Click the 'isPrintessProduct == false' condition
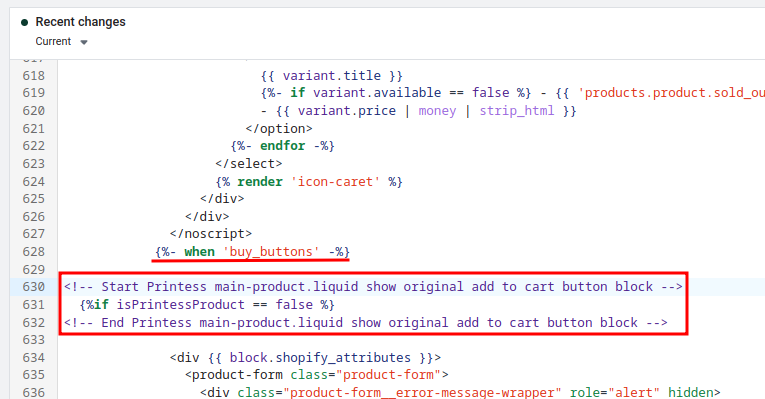This screenshot has width=765, height=399. click(215, 304)
